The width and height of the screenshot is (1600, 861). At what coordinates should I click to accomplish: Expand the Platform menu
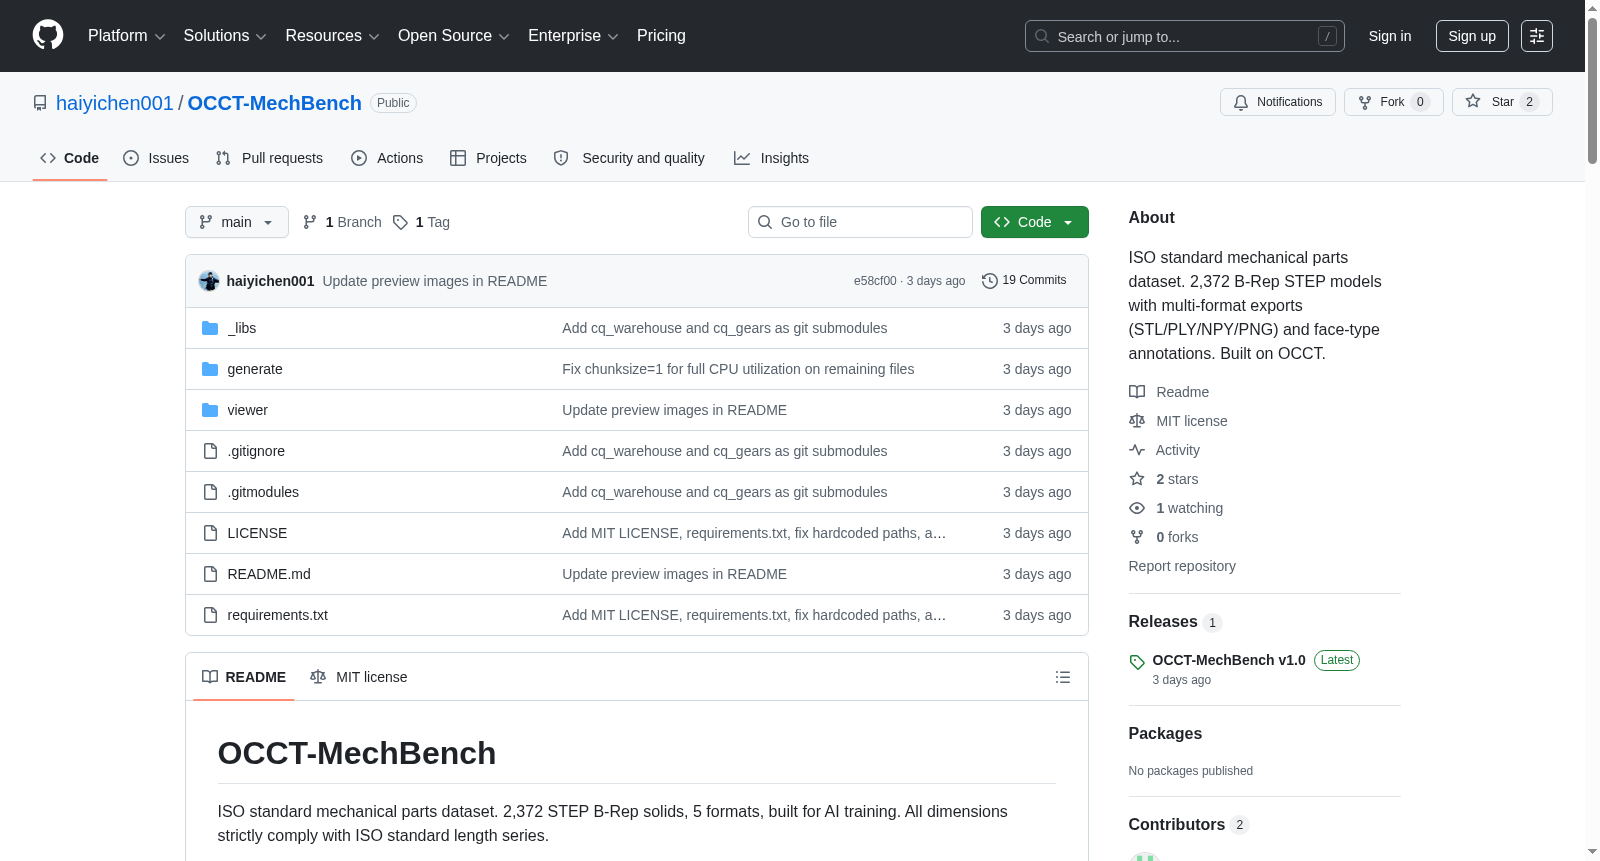coord(126,36)
